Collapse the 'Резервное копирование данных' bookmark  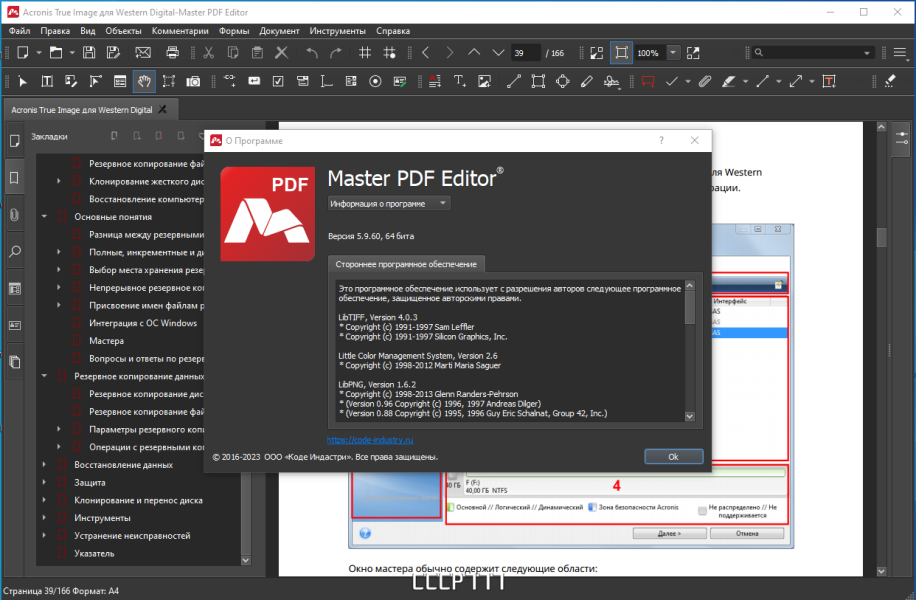[x=44, y=376]
